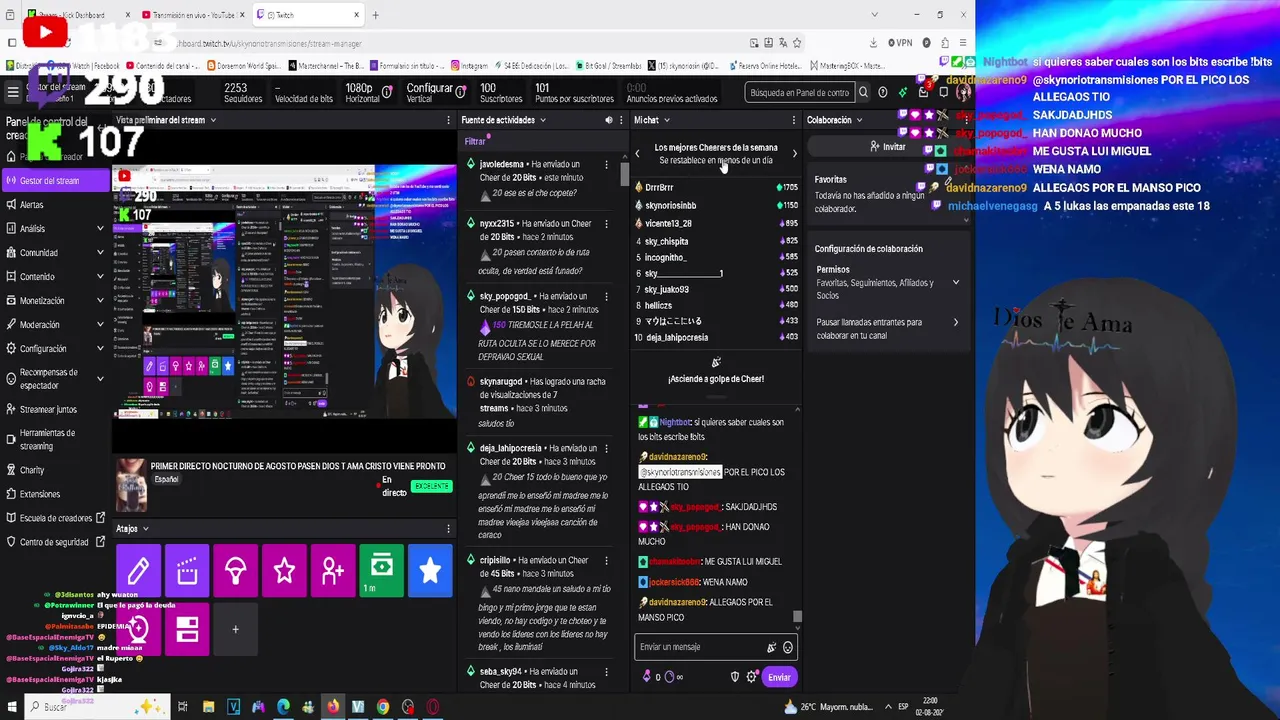Image resolution: width=1280 pixels, height=720 pixels.
Task: Expand the Contenido sidebar section
Action: (100, 277)
